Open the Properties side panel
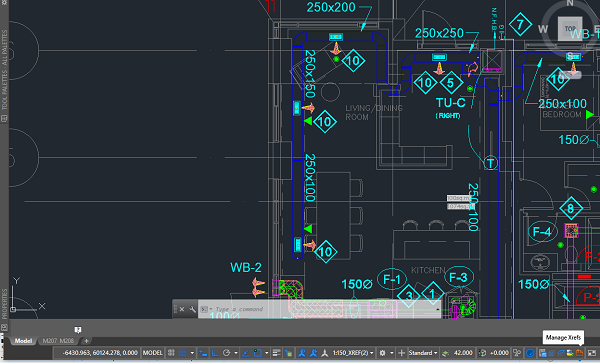Image resolution: width=600 pixels, height=364 pixels. (4, 304)
